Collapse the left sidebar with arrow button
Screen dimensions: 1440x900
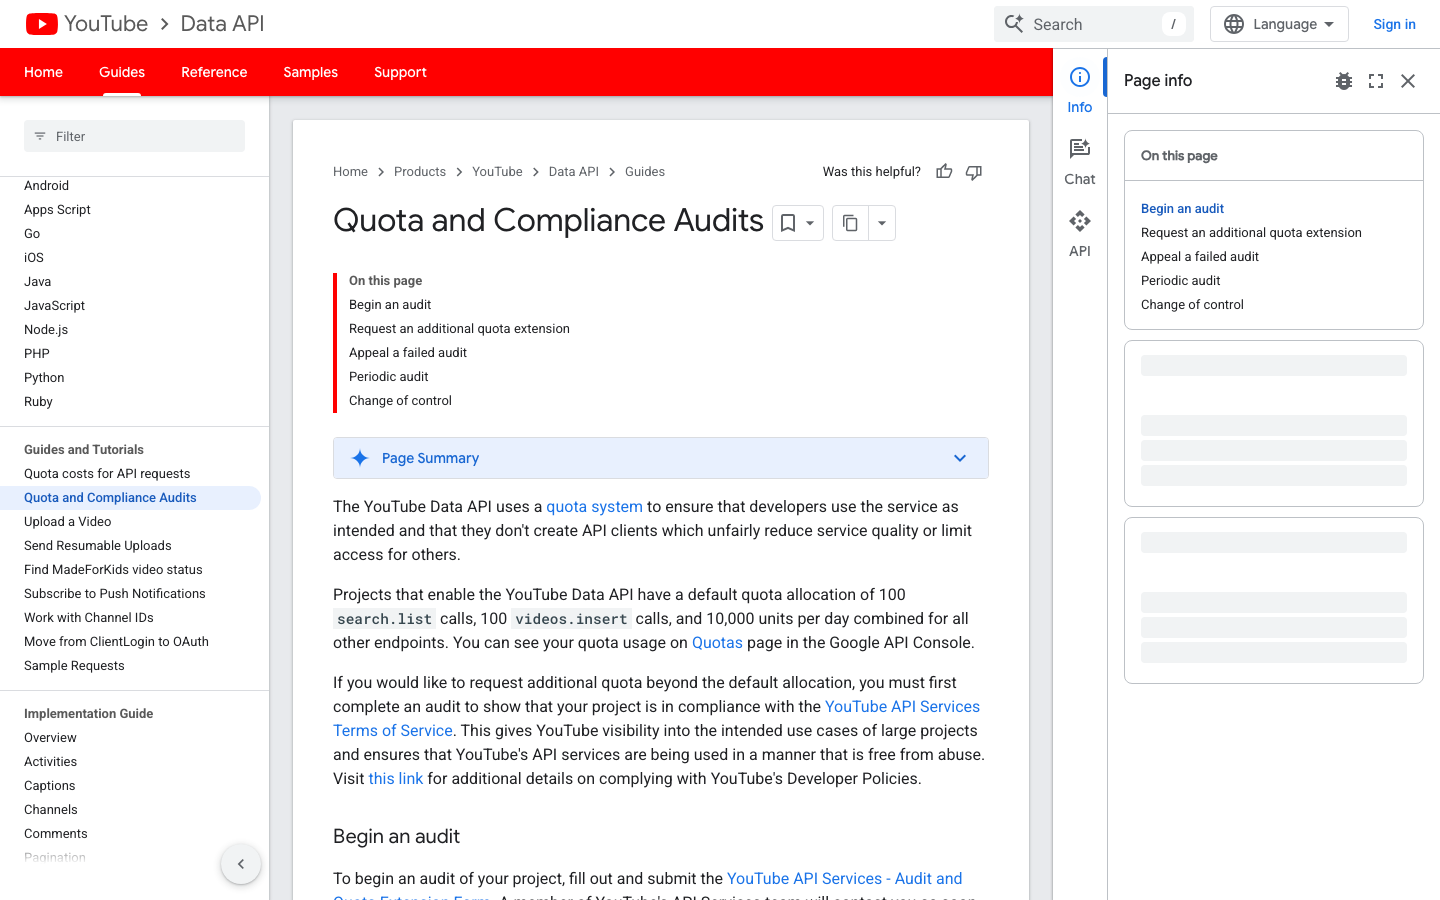click(x=241, y=864)
